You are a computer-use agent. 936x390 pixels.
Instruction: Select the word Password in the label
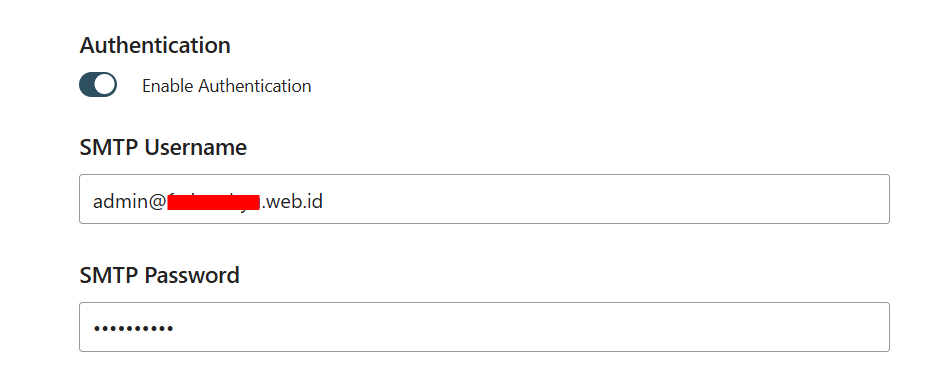(x=192, y=275)
